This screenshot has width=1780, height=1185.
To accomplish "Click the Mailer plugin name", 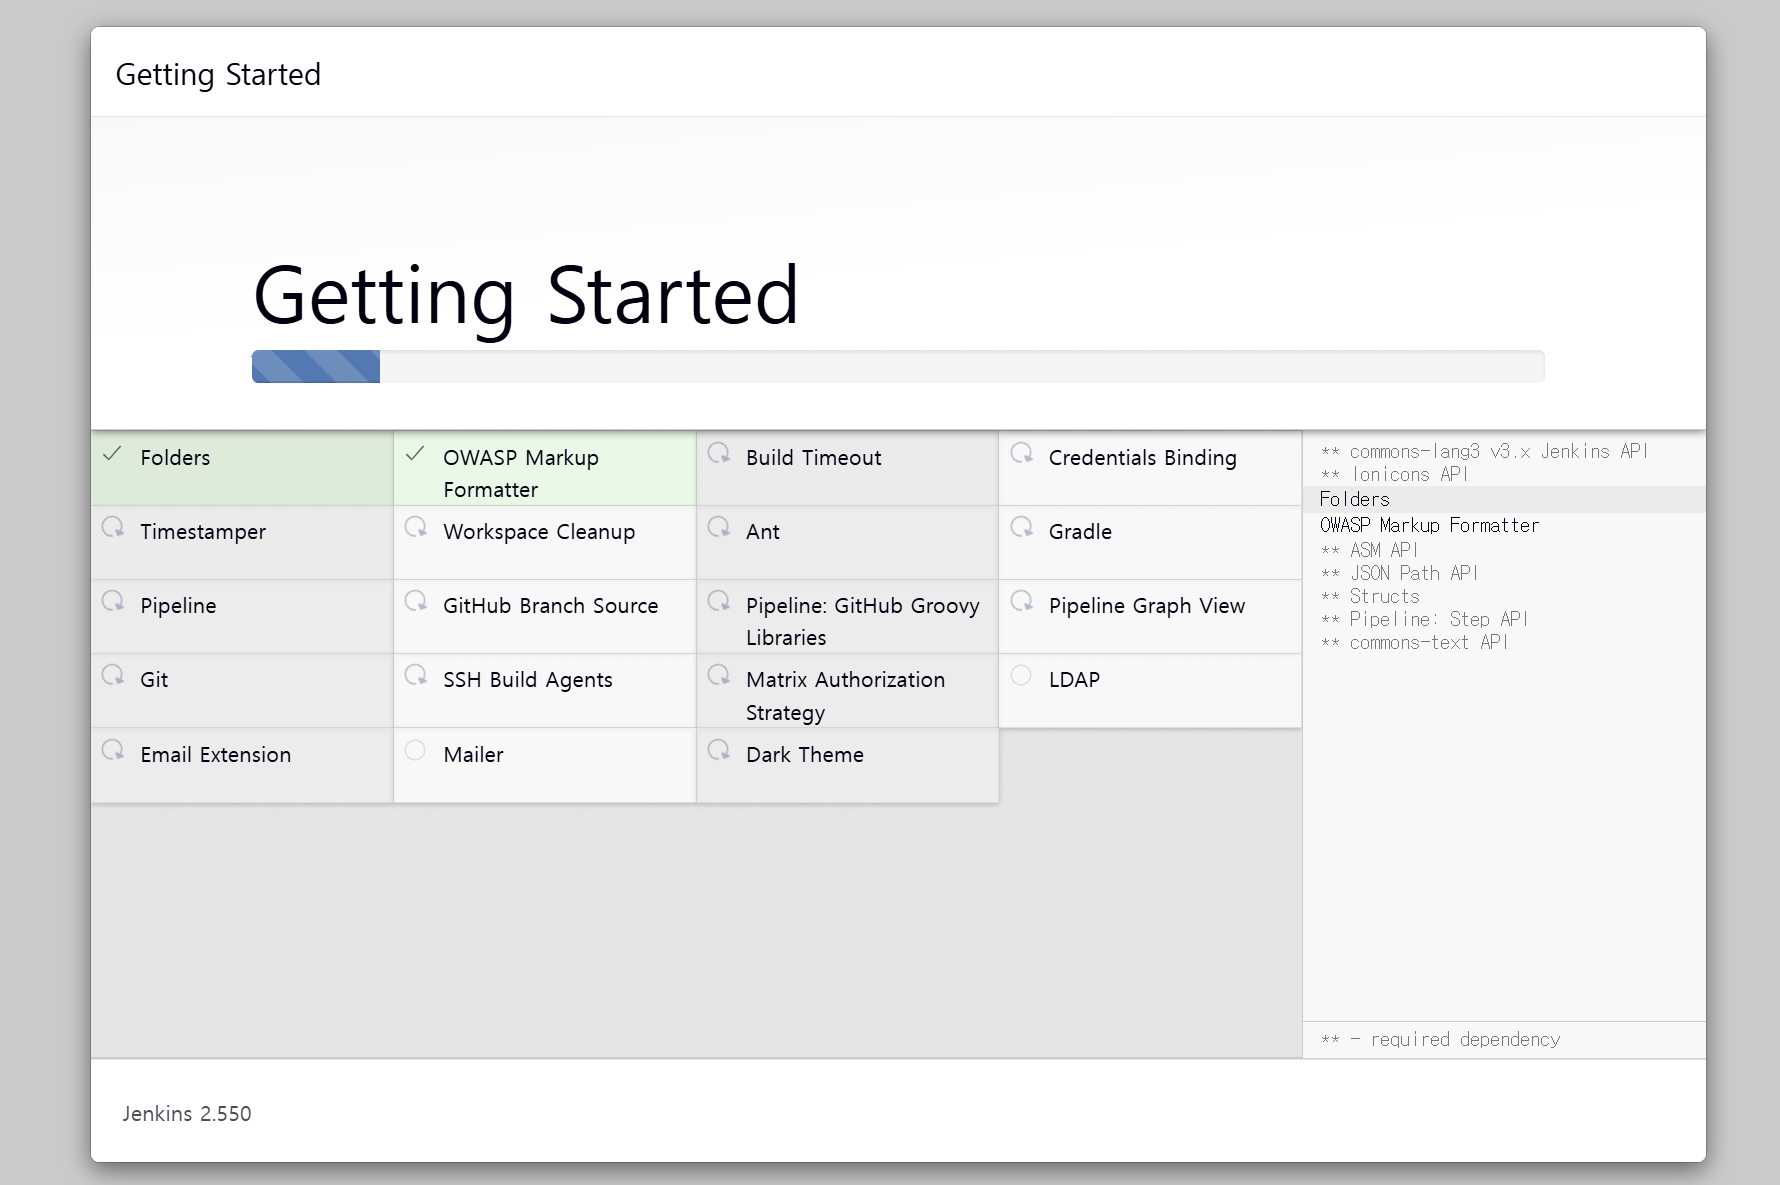I will (474, 755).
